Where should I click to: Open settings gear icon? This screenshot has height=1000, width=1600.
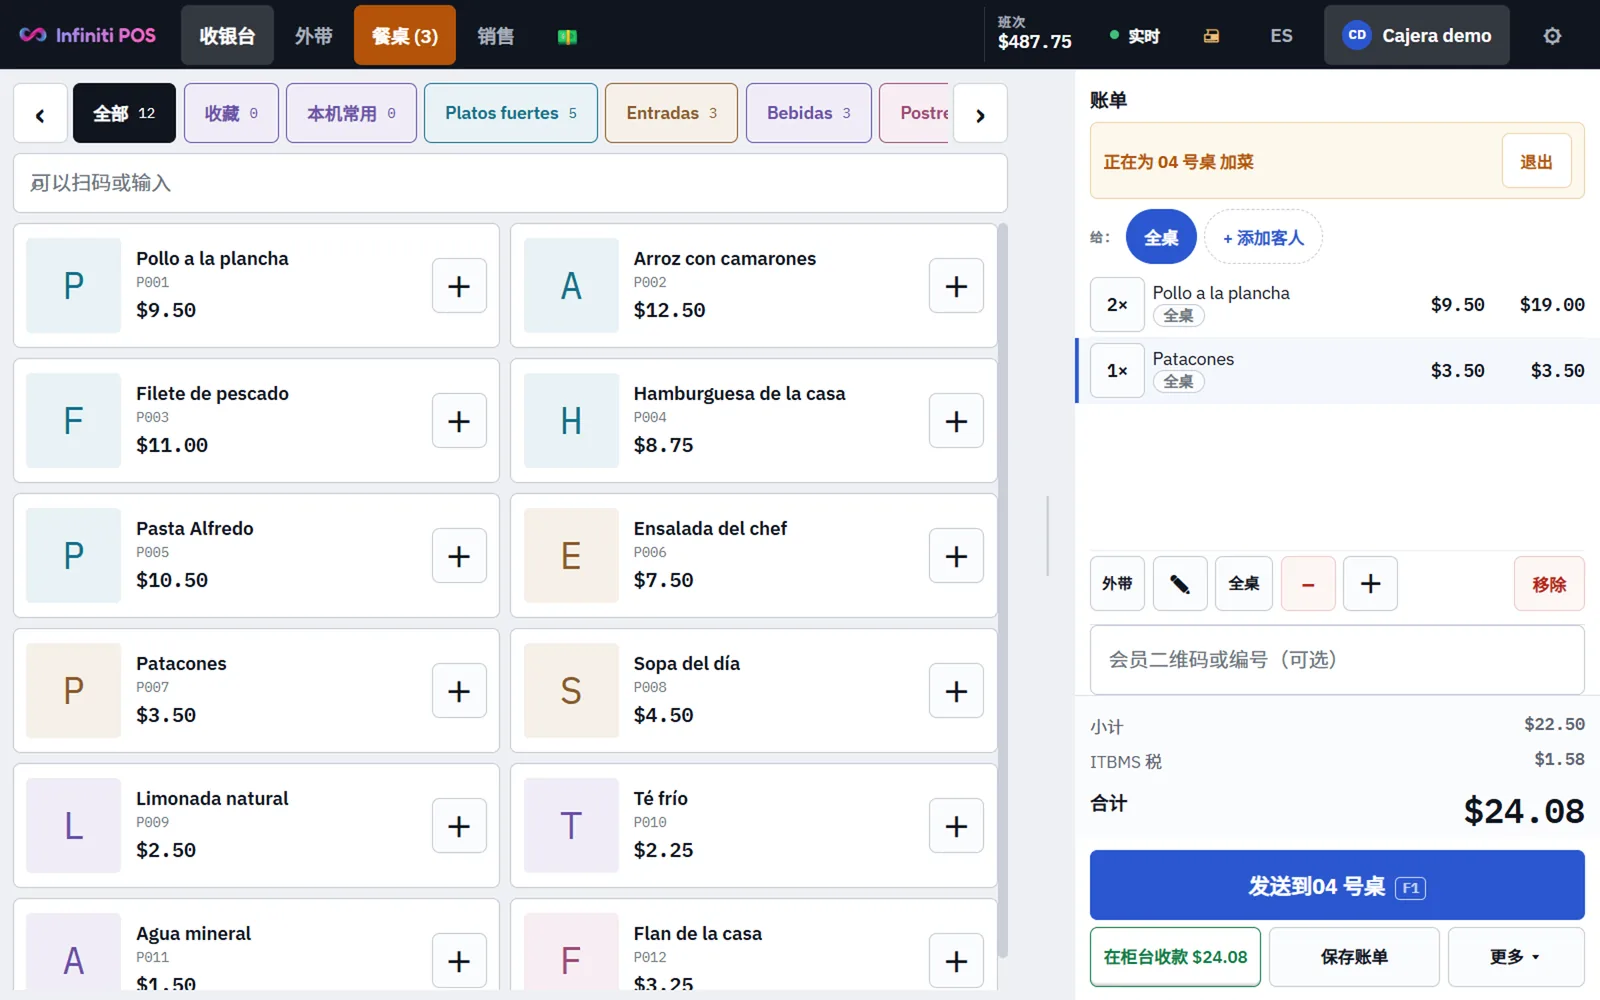(1552, 36)
